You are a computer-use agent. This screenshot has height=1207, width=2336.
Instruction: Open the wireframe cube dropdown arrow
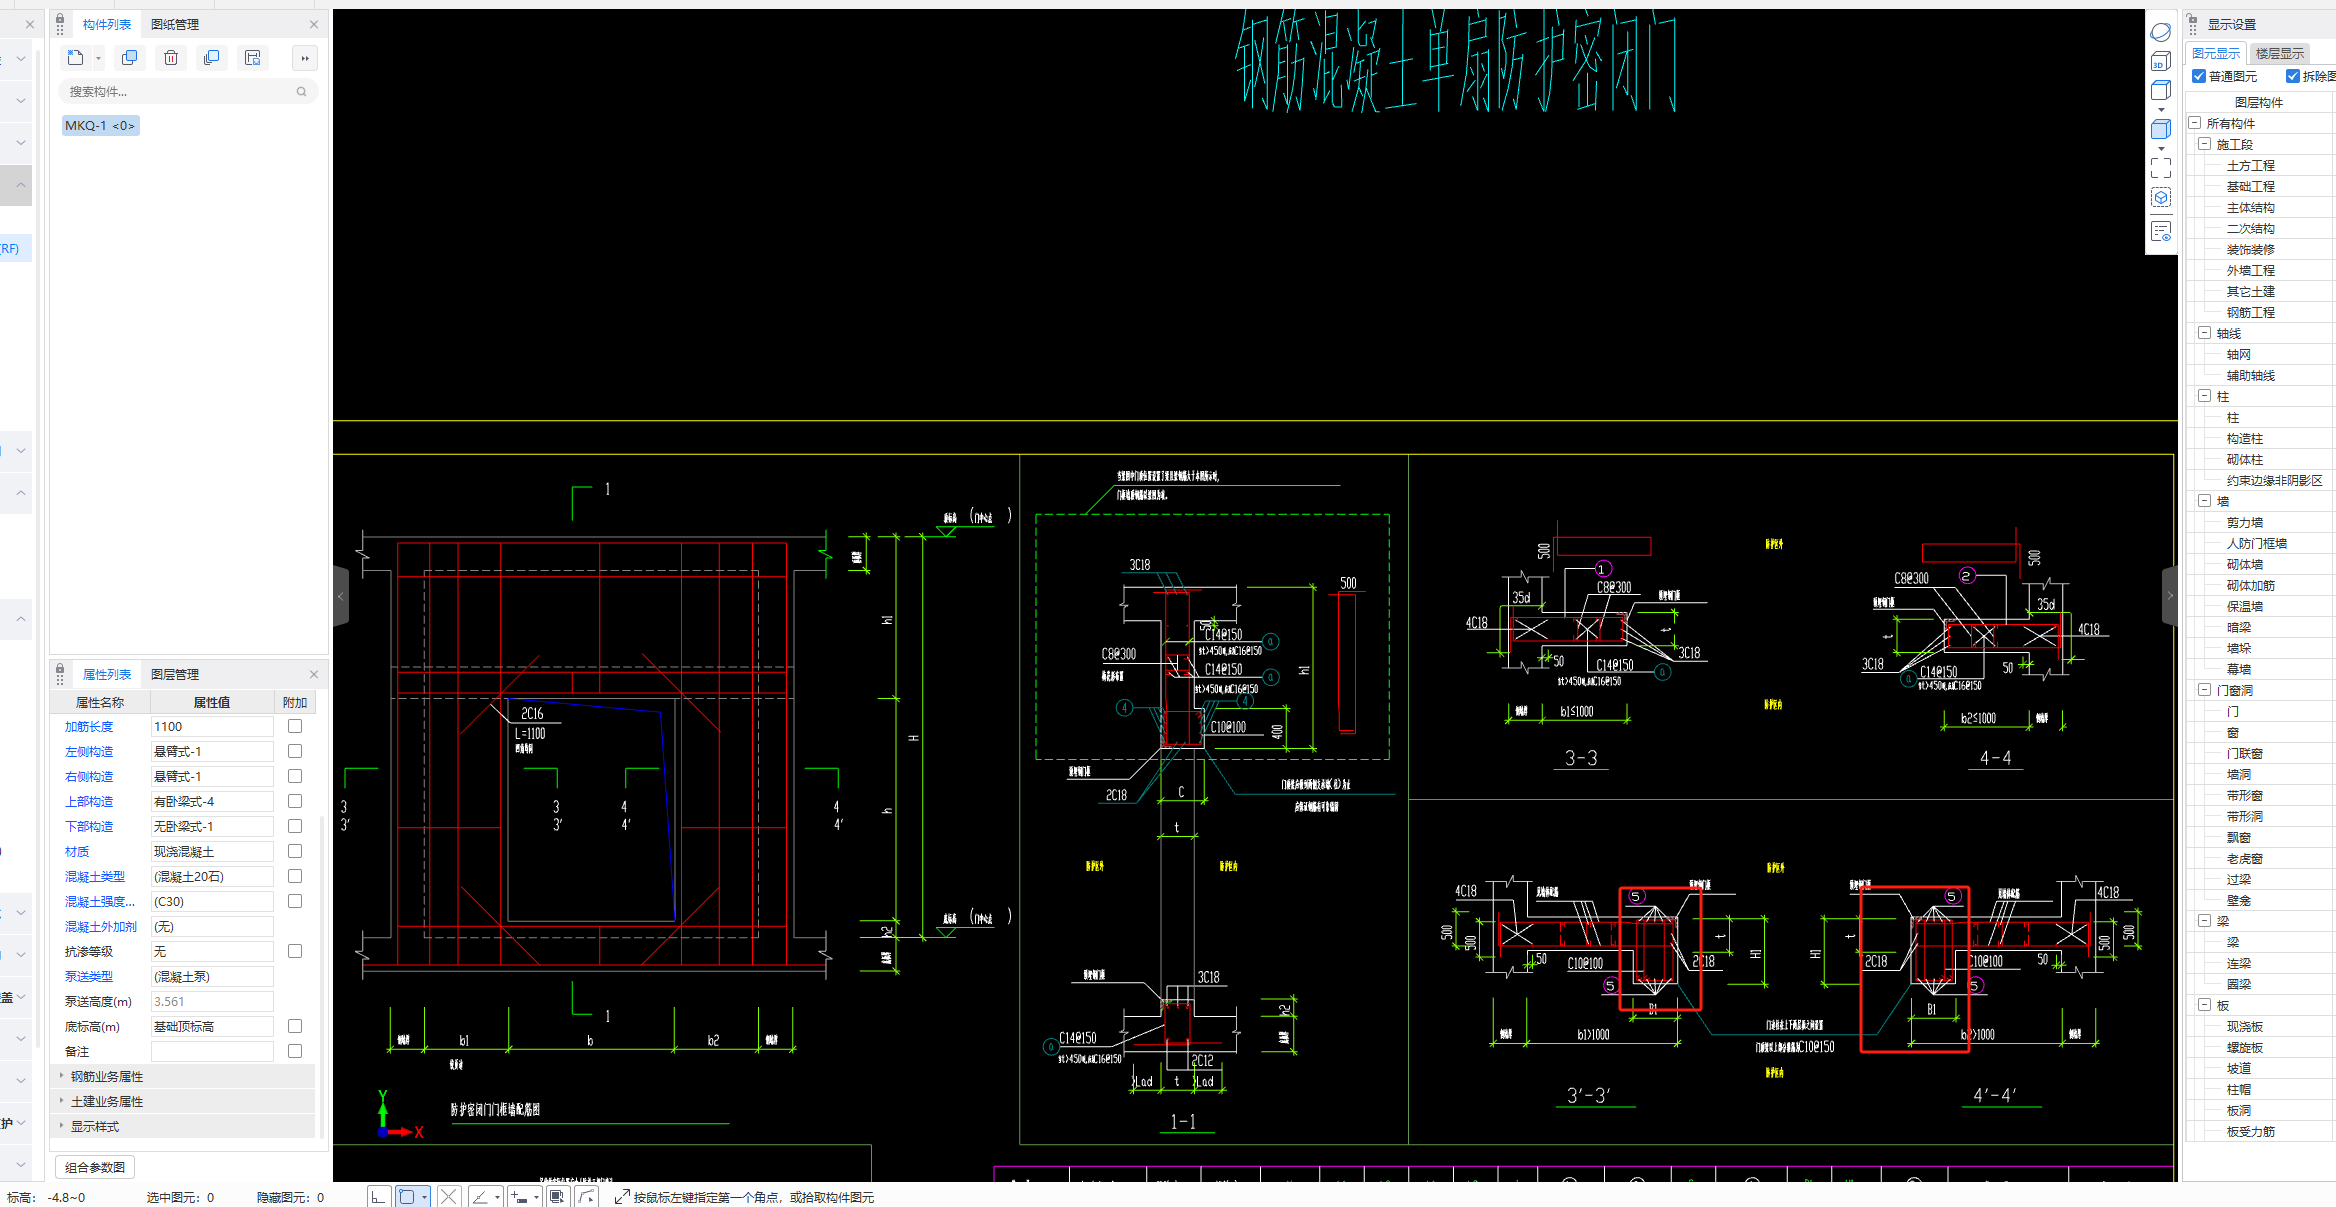tap(2161, 110)
